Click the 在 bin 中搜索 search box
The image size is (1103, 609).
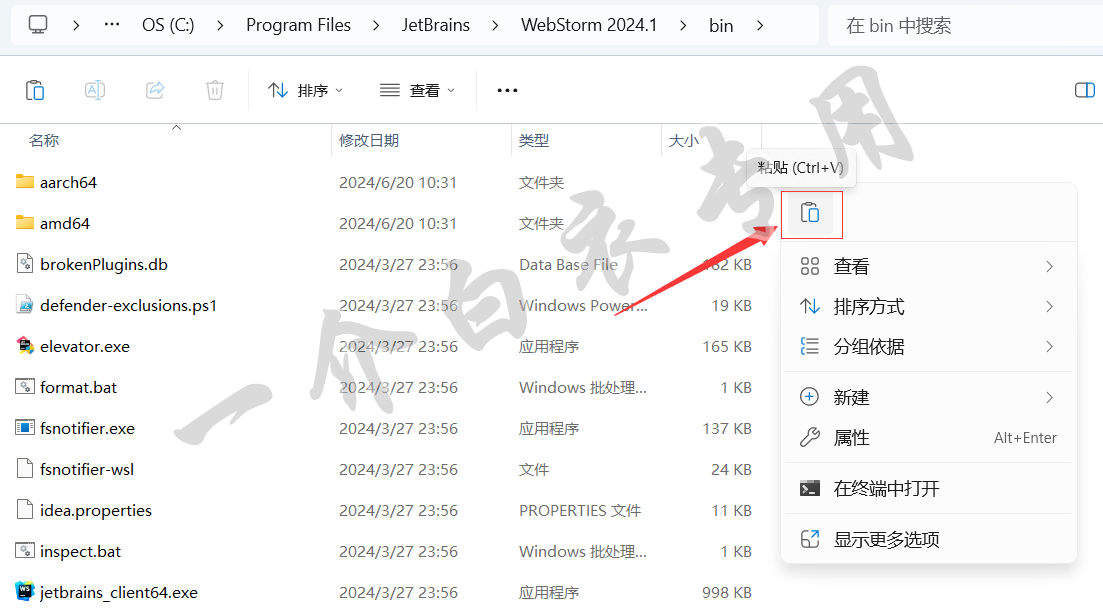point(960,25)
